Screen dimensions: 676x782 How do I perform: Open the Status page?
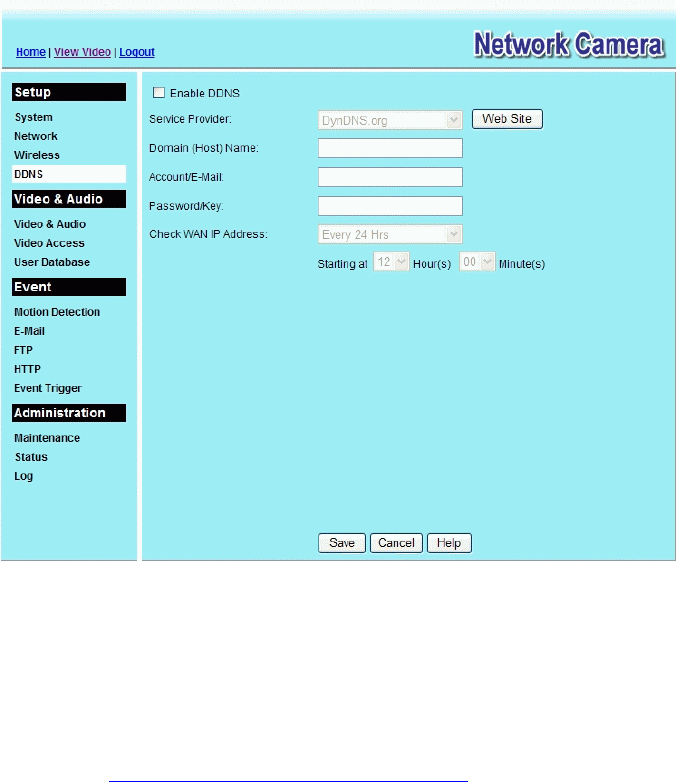pos(31,457)
